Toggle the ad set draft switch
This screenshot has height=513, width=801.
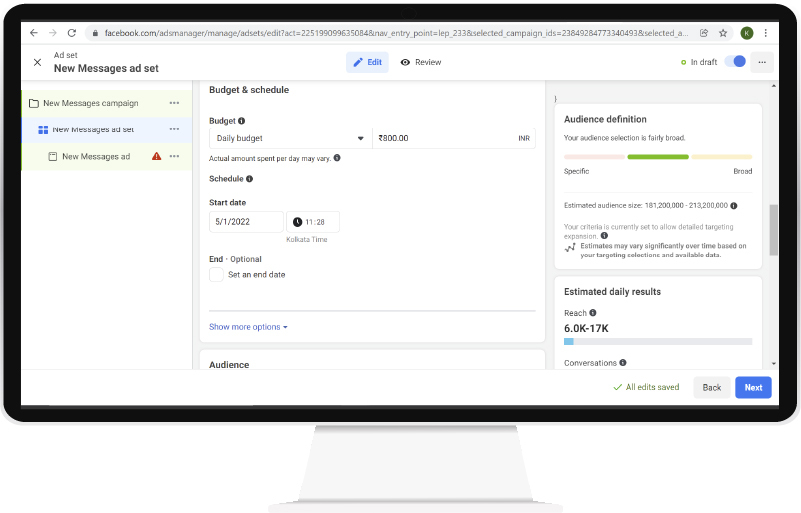click(736, 62)
